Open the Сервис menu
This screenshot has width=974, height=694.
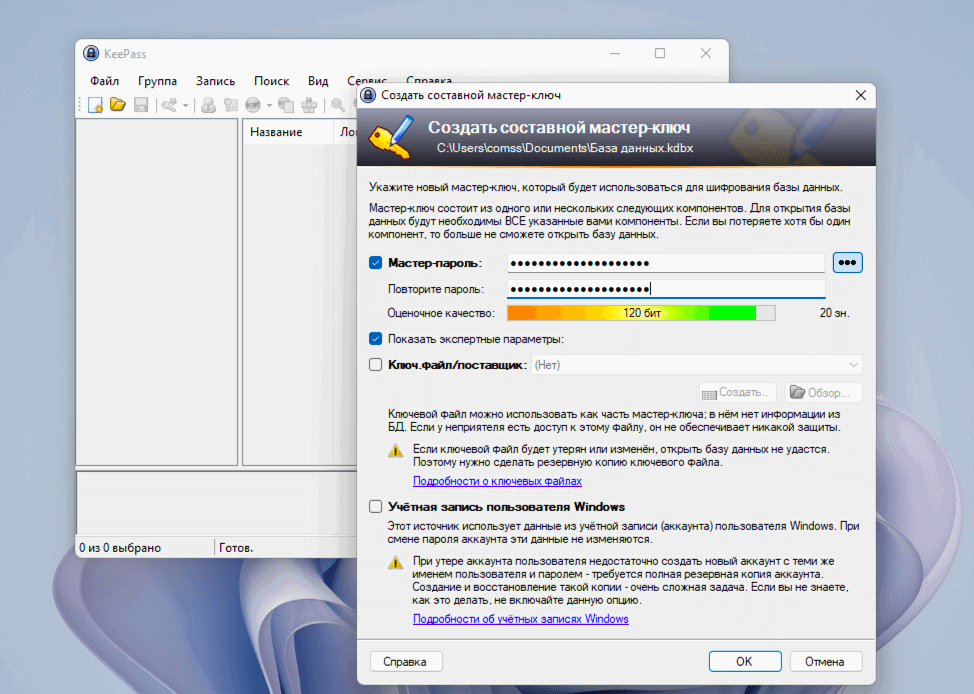coord(367,81)
